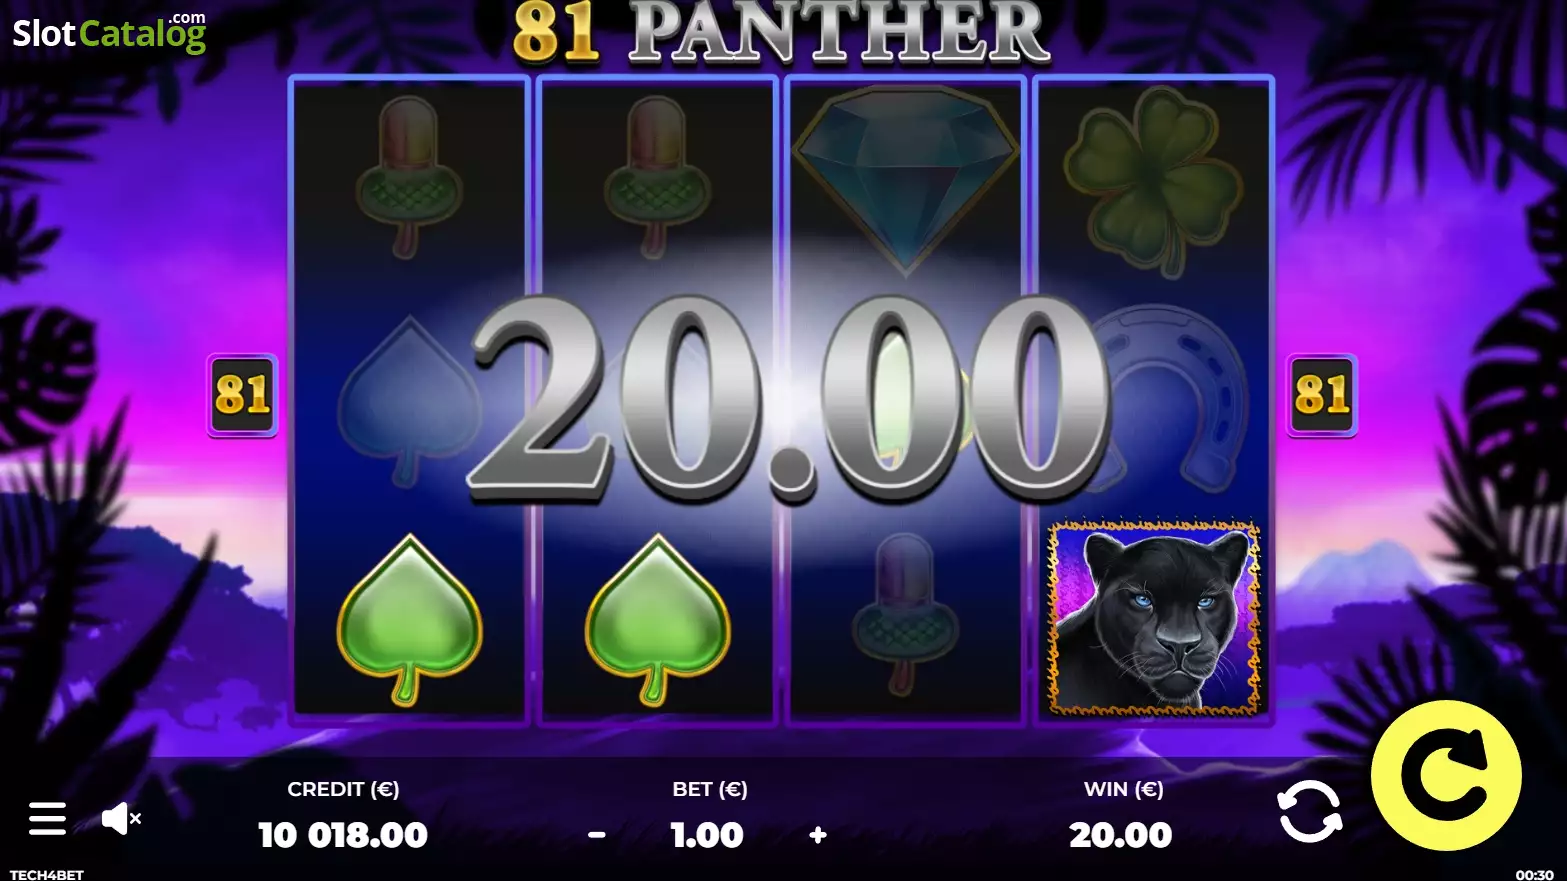Select the black panther symbol
This screenshot has height=881, width=1567.
click(1153, 617)
